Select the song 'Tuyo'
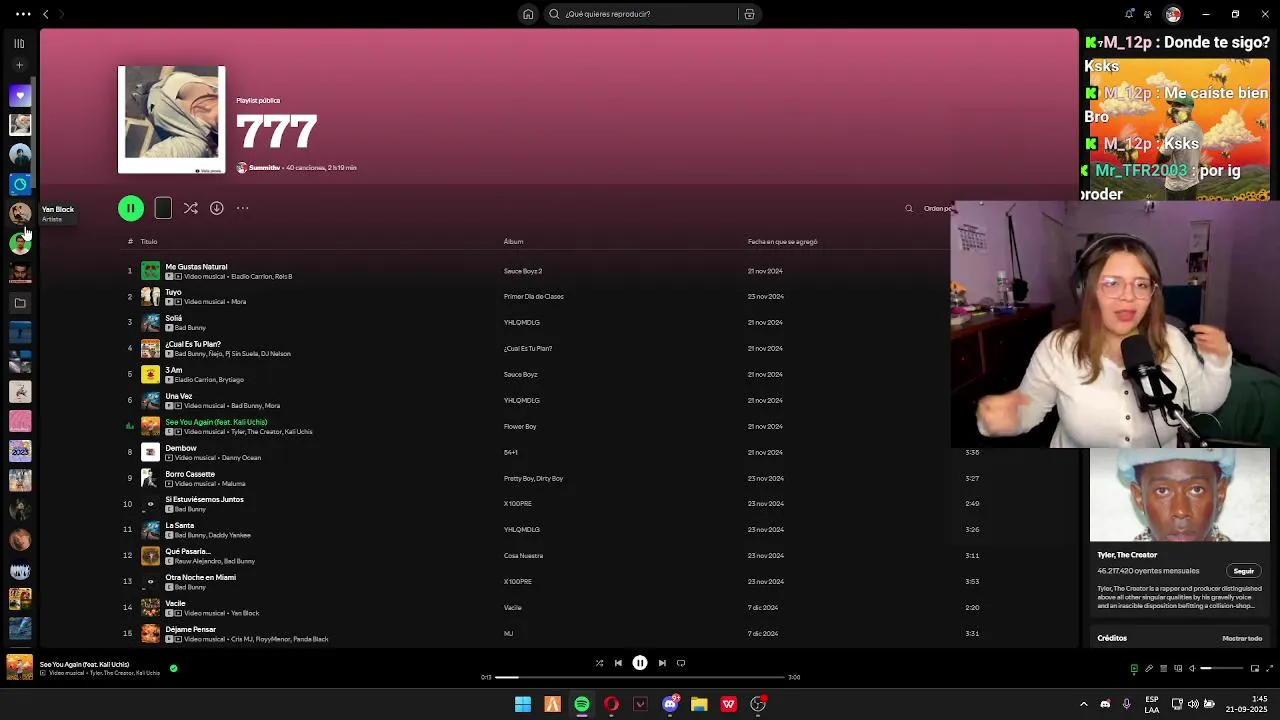Image resolution: width=1280 pixels, height=720 pixels. pos(173,292)
